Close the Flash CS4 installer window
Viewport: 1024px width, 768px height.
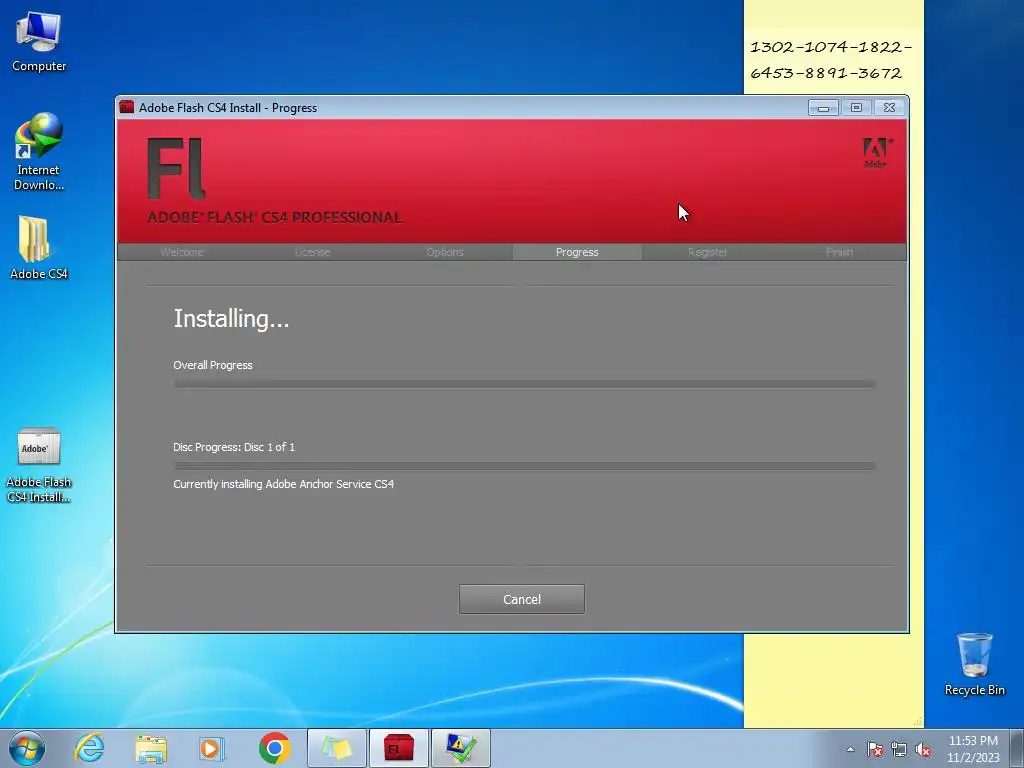click(889, 108)
